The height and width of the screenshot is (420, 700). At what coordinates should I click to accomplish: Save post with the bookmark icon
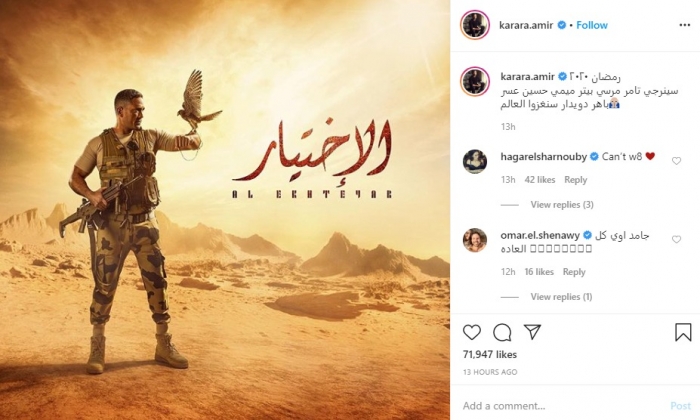pyautogui.click(x=683, y=333)
